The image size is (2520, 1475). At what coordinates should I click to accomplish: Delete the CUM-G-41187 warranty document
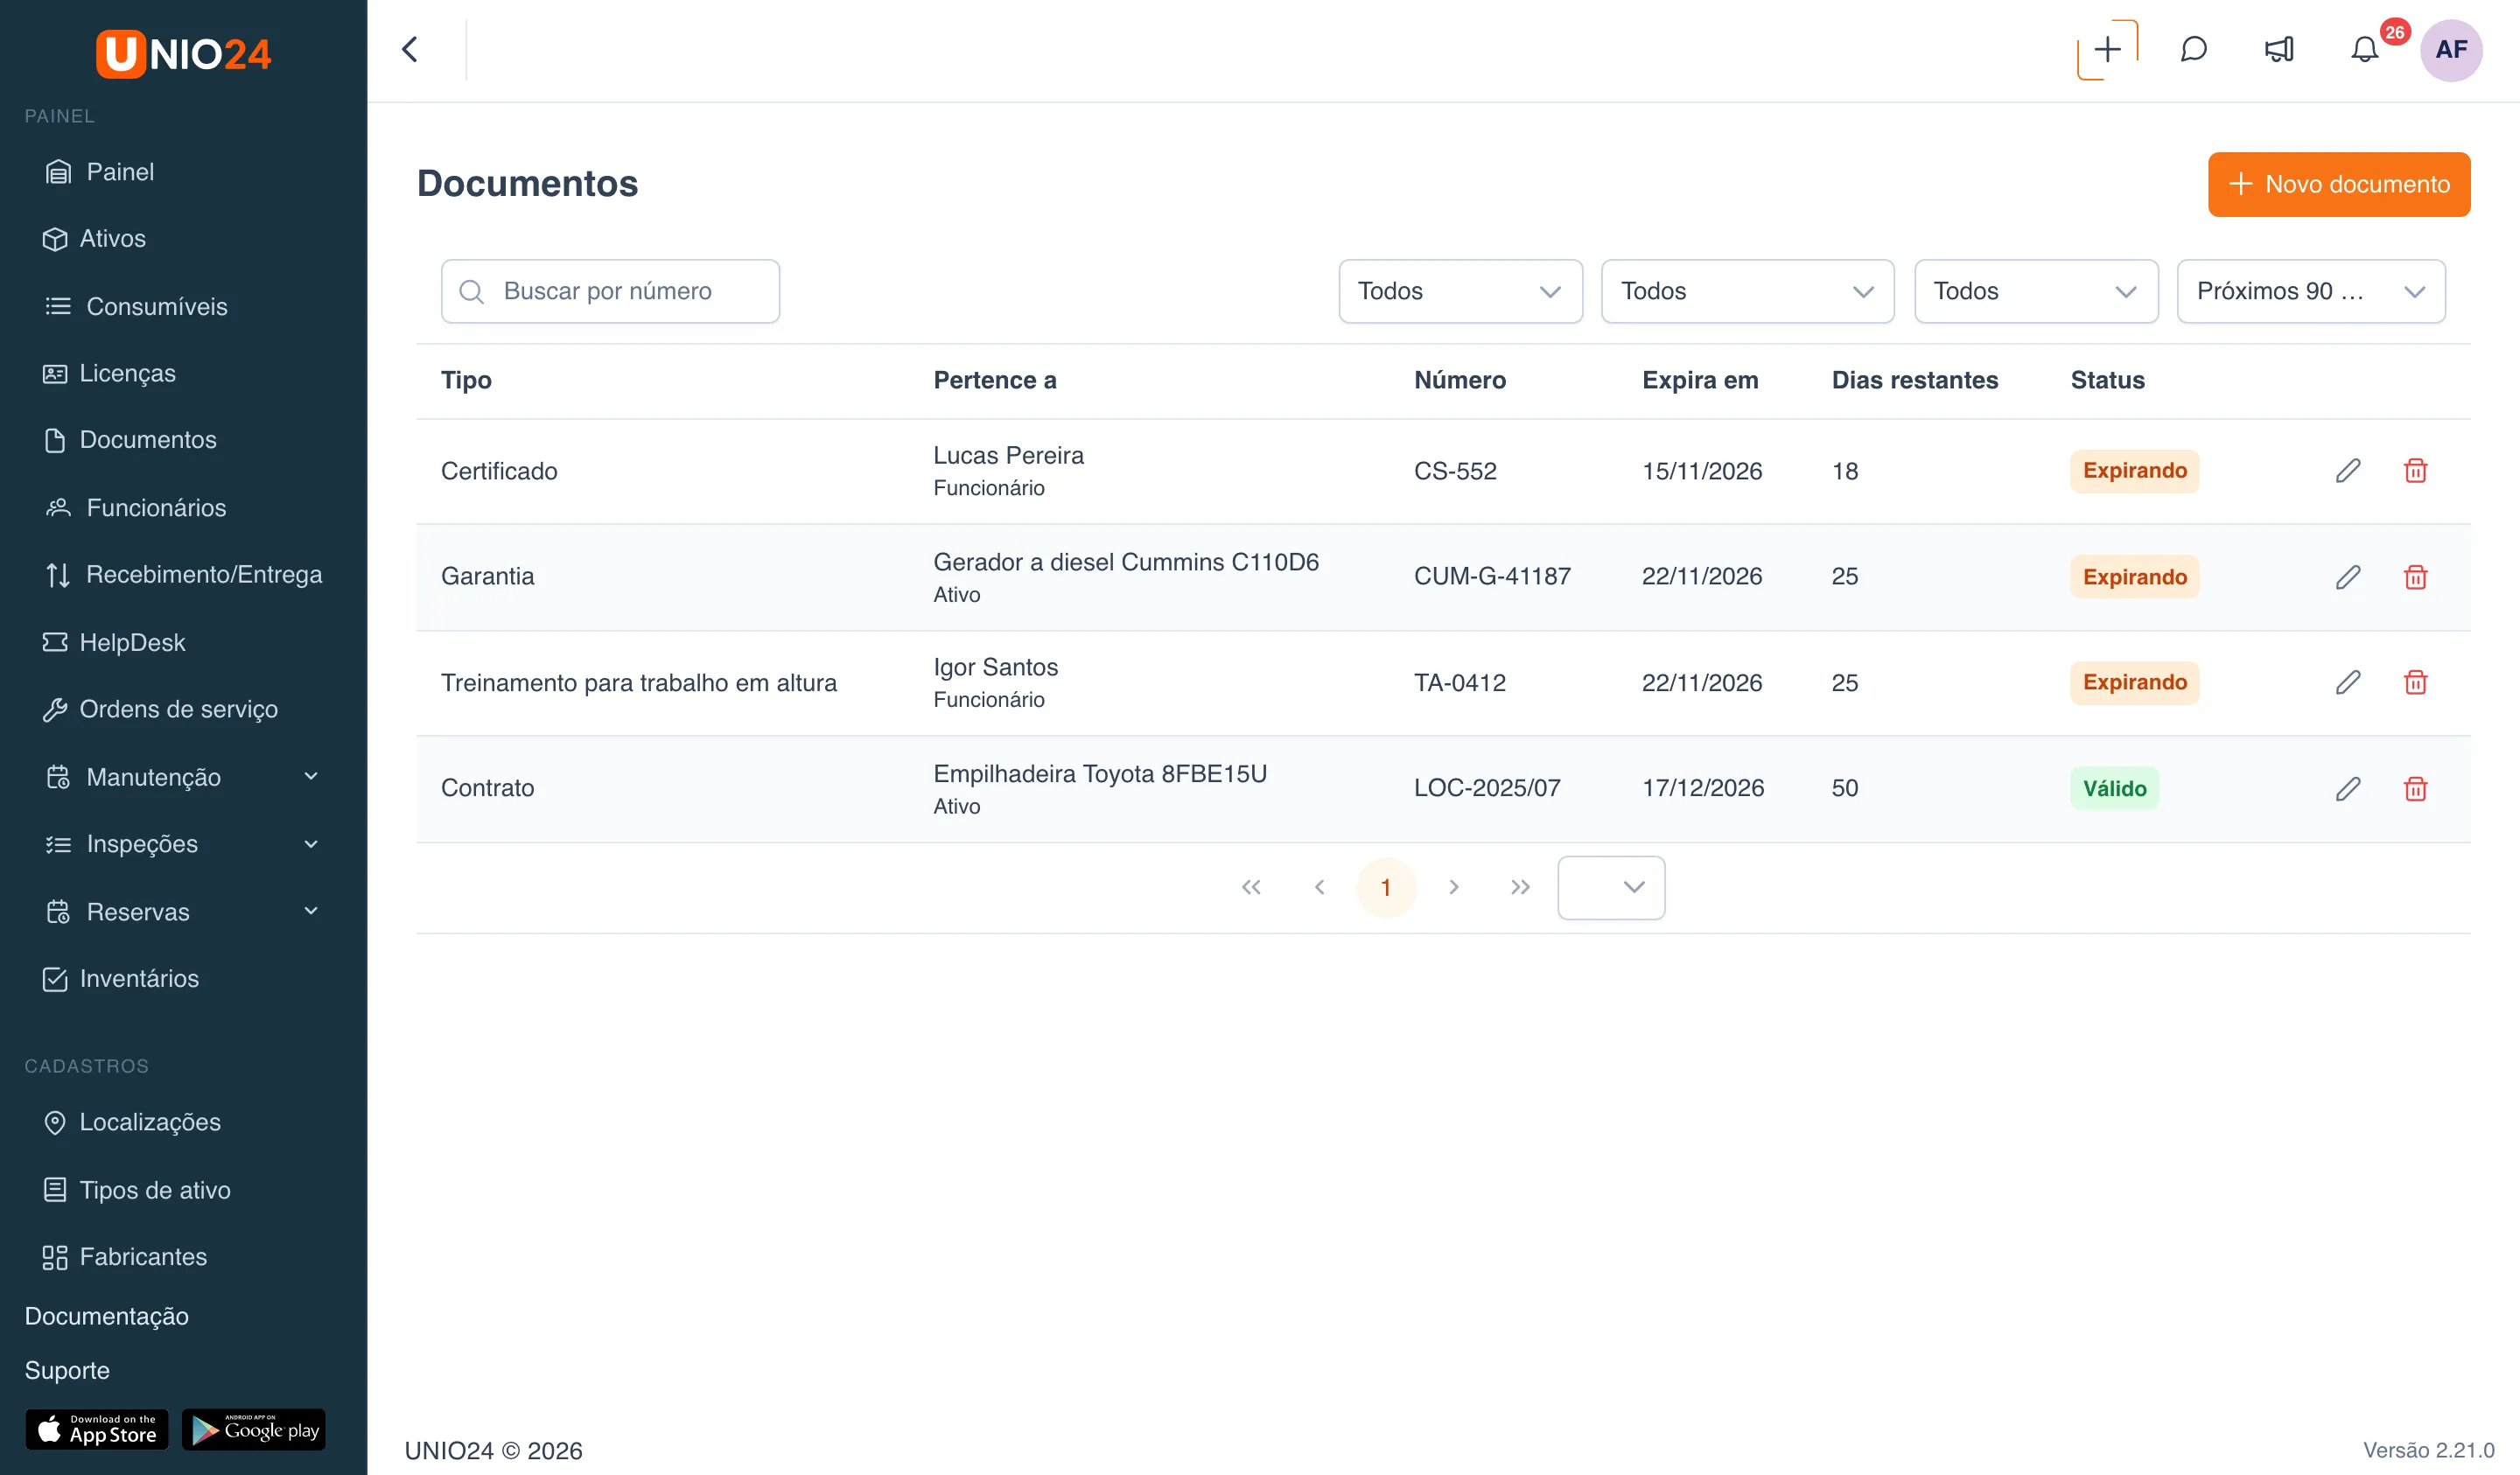pyautogui.click(x=2415, y=577)
